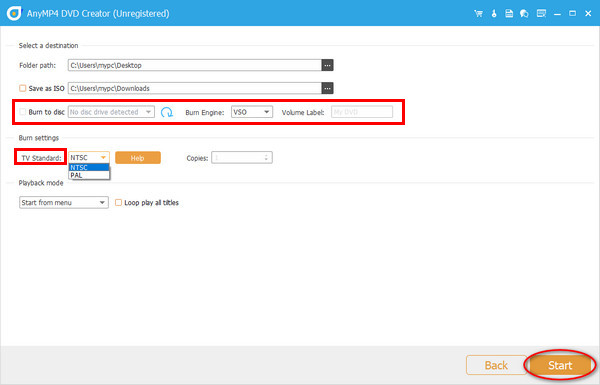This screenshot has width=600, height=385.
Task: Select PAL in the dropdown list
Action: 89,175
